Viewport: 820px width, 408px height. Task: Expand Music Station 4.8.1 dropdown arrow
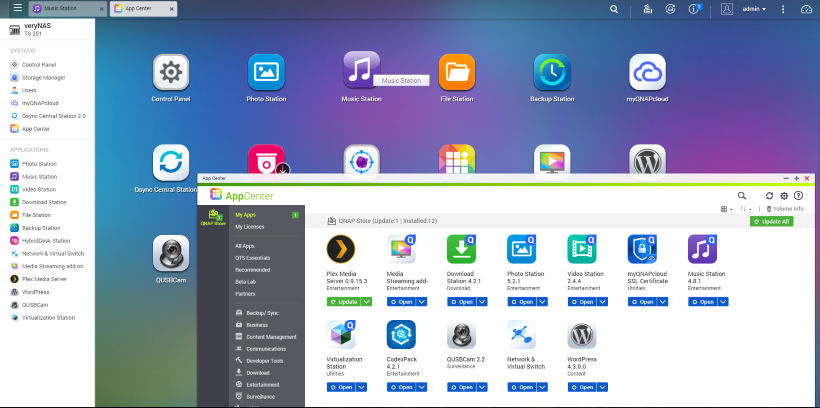[x=723, y=302]
